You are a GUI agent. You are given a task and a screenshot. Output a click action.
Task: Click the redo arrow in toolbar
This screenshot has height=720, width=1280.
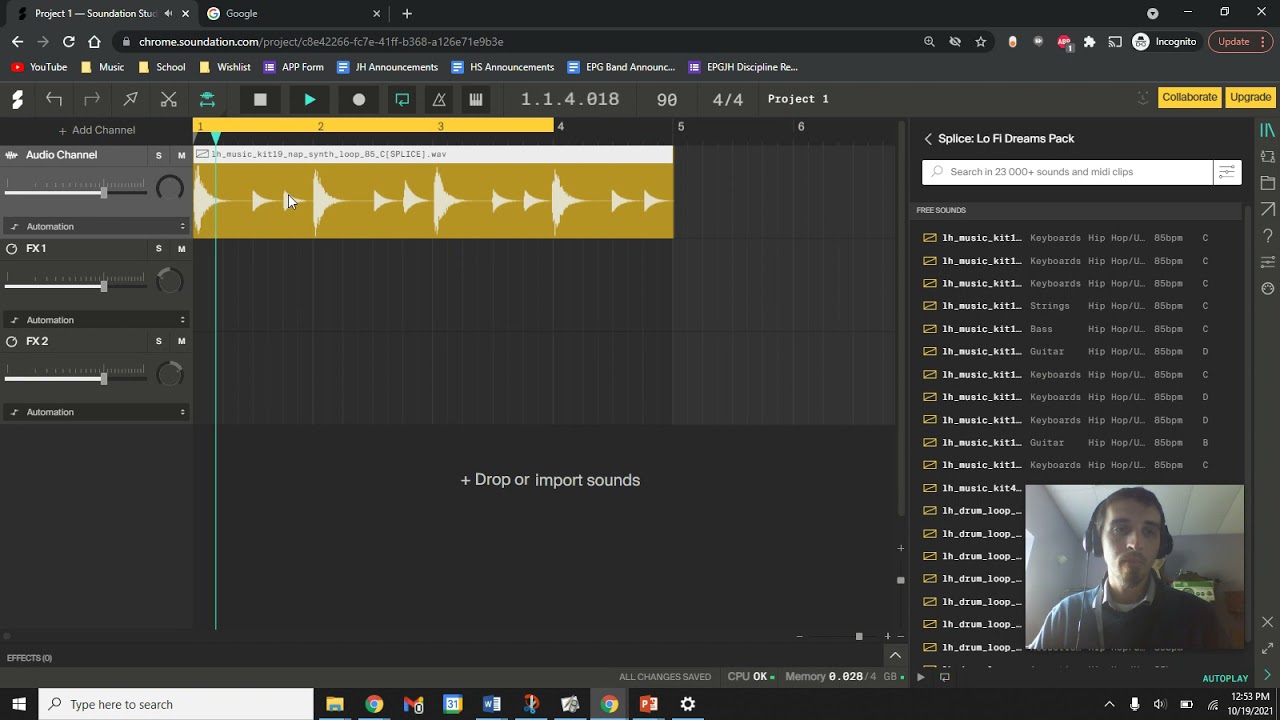pos(92,99)
